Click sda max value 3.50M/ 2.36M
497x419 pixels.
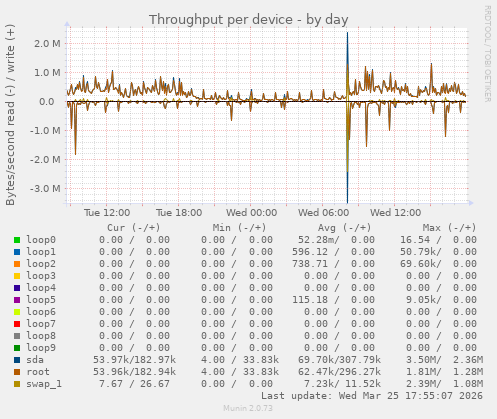(x=444, y=360)
